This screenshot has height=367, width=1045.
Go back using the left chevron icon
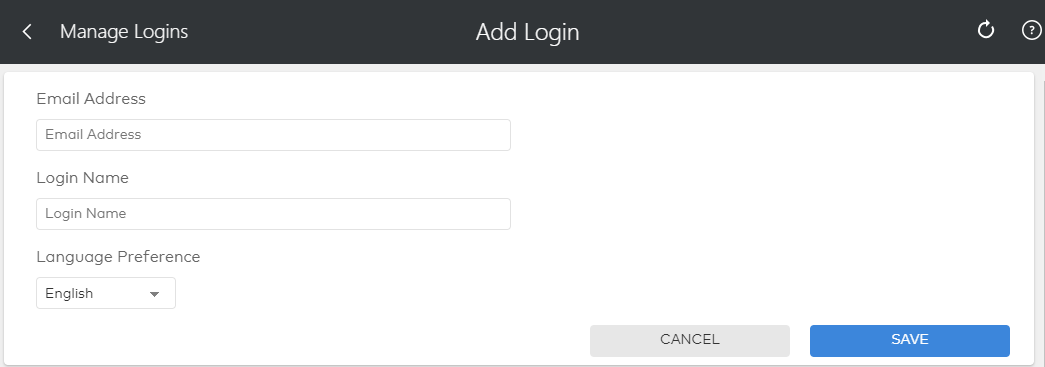tap(27, 31)
